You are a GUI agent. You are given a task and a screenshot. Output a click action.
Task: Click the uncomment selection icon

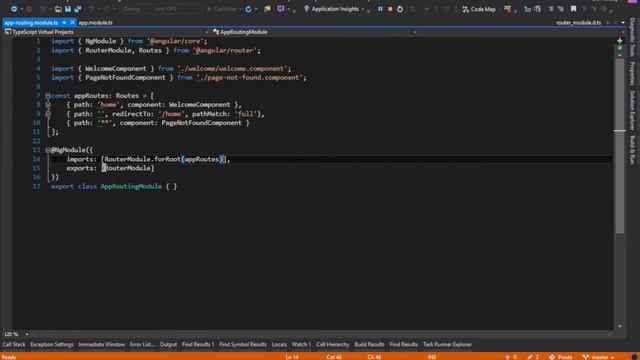(x=560, y=9)
